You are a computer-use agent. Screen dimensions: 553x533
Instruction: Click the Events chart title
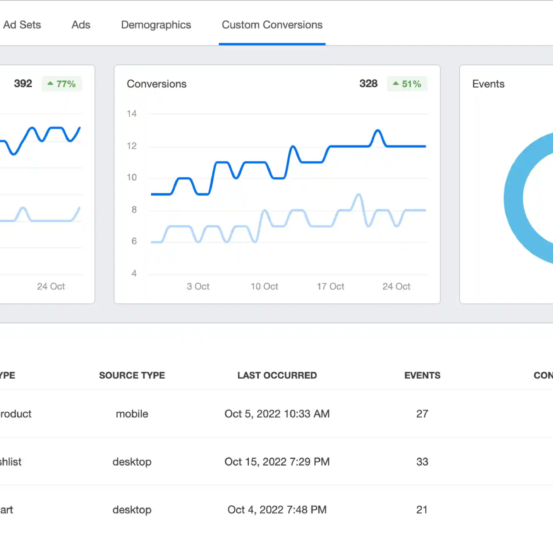pos(488,84)
